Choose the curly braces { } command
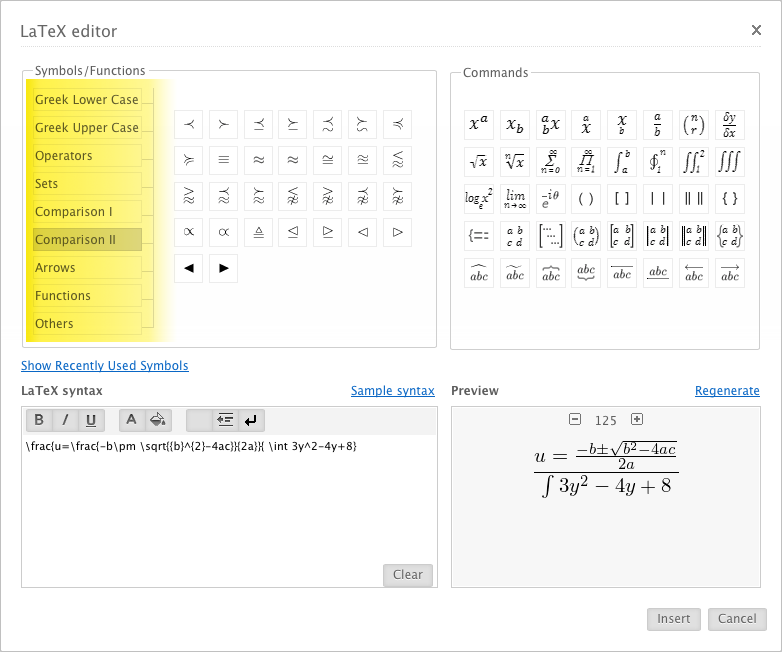 [730, 198]
